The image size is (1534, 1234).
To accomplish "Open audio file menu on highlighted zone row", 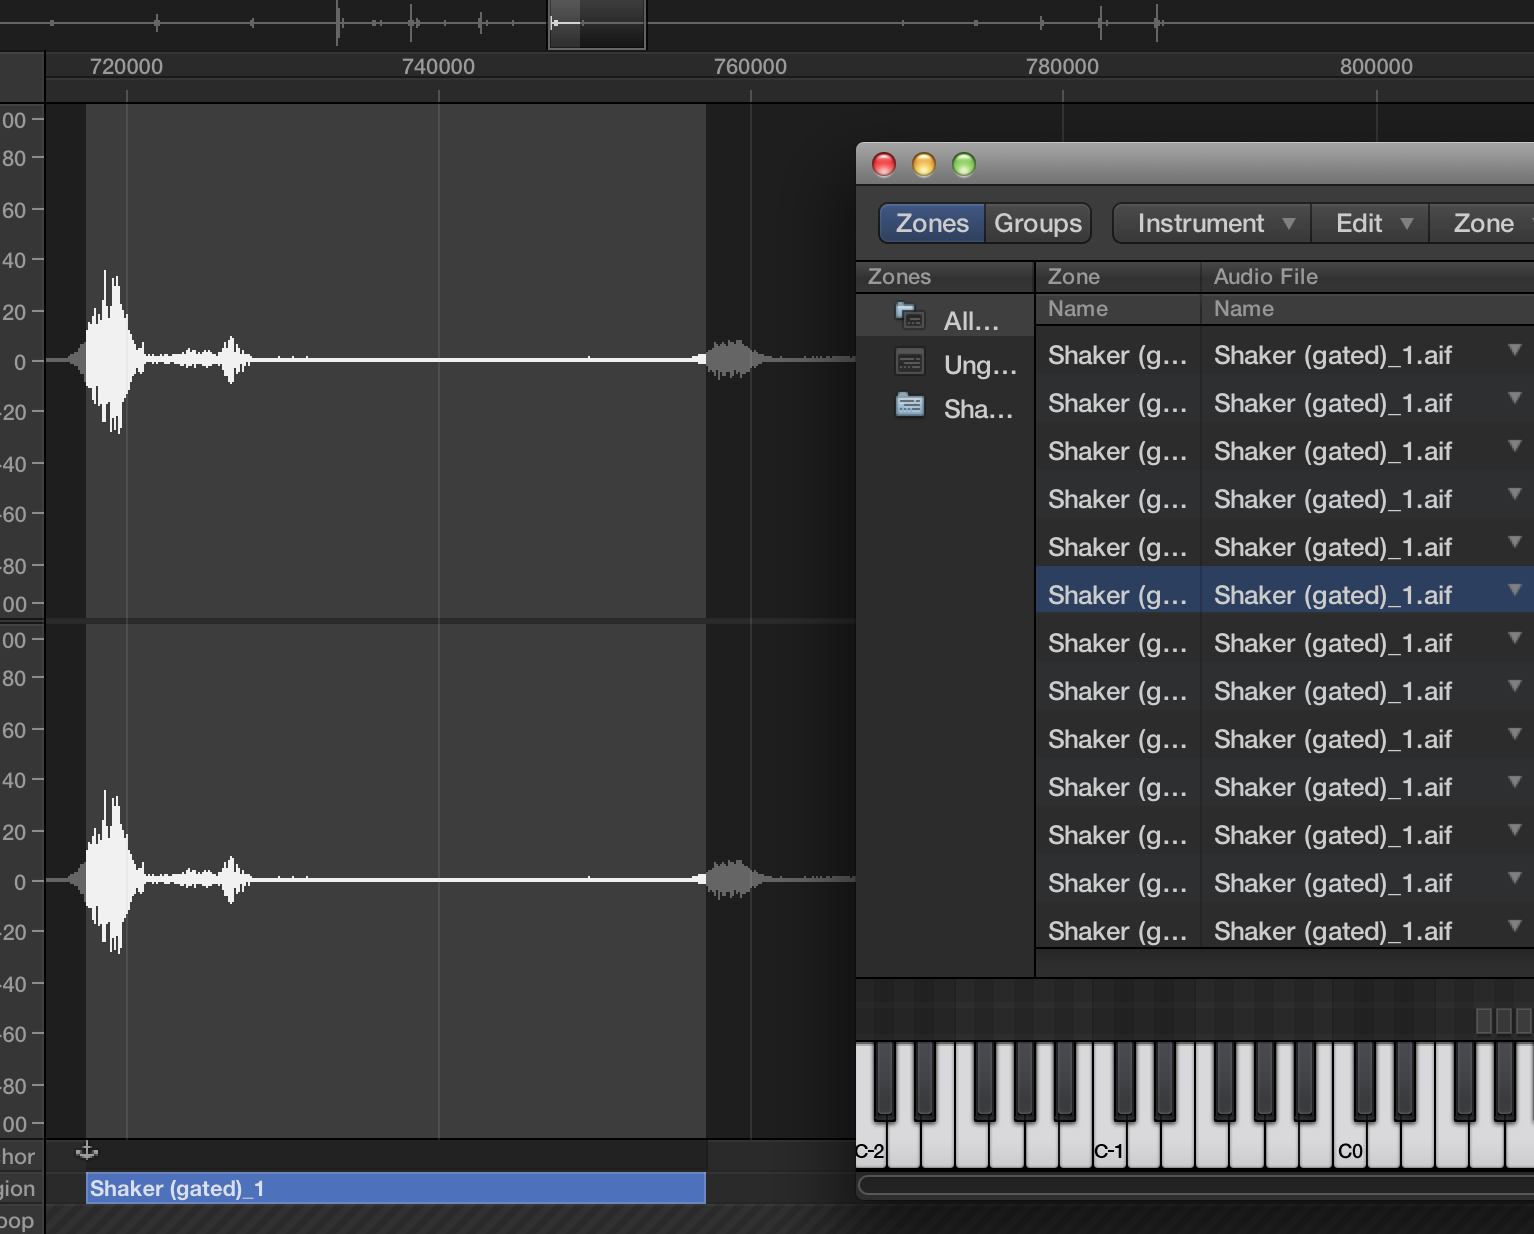I will tap(1514, 590).
